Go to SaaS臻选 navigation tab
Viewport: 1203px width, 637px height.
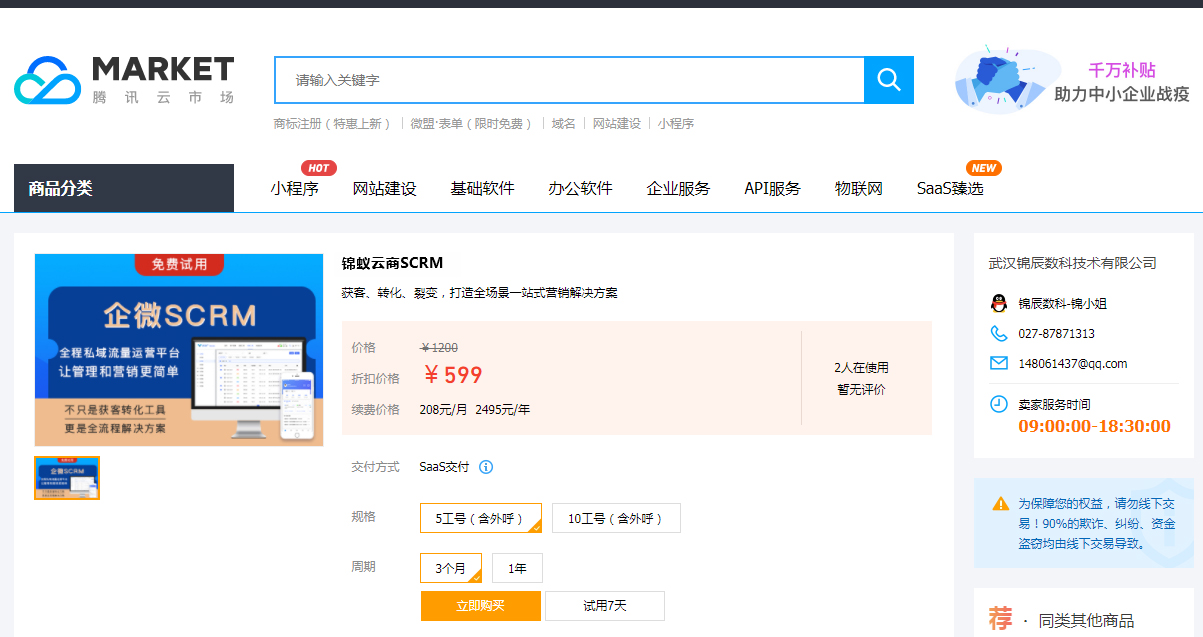[x=950, y=188]
